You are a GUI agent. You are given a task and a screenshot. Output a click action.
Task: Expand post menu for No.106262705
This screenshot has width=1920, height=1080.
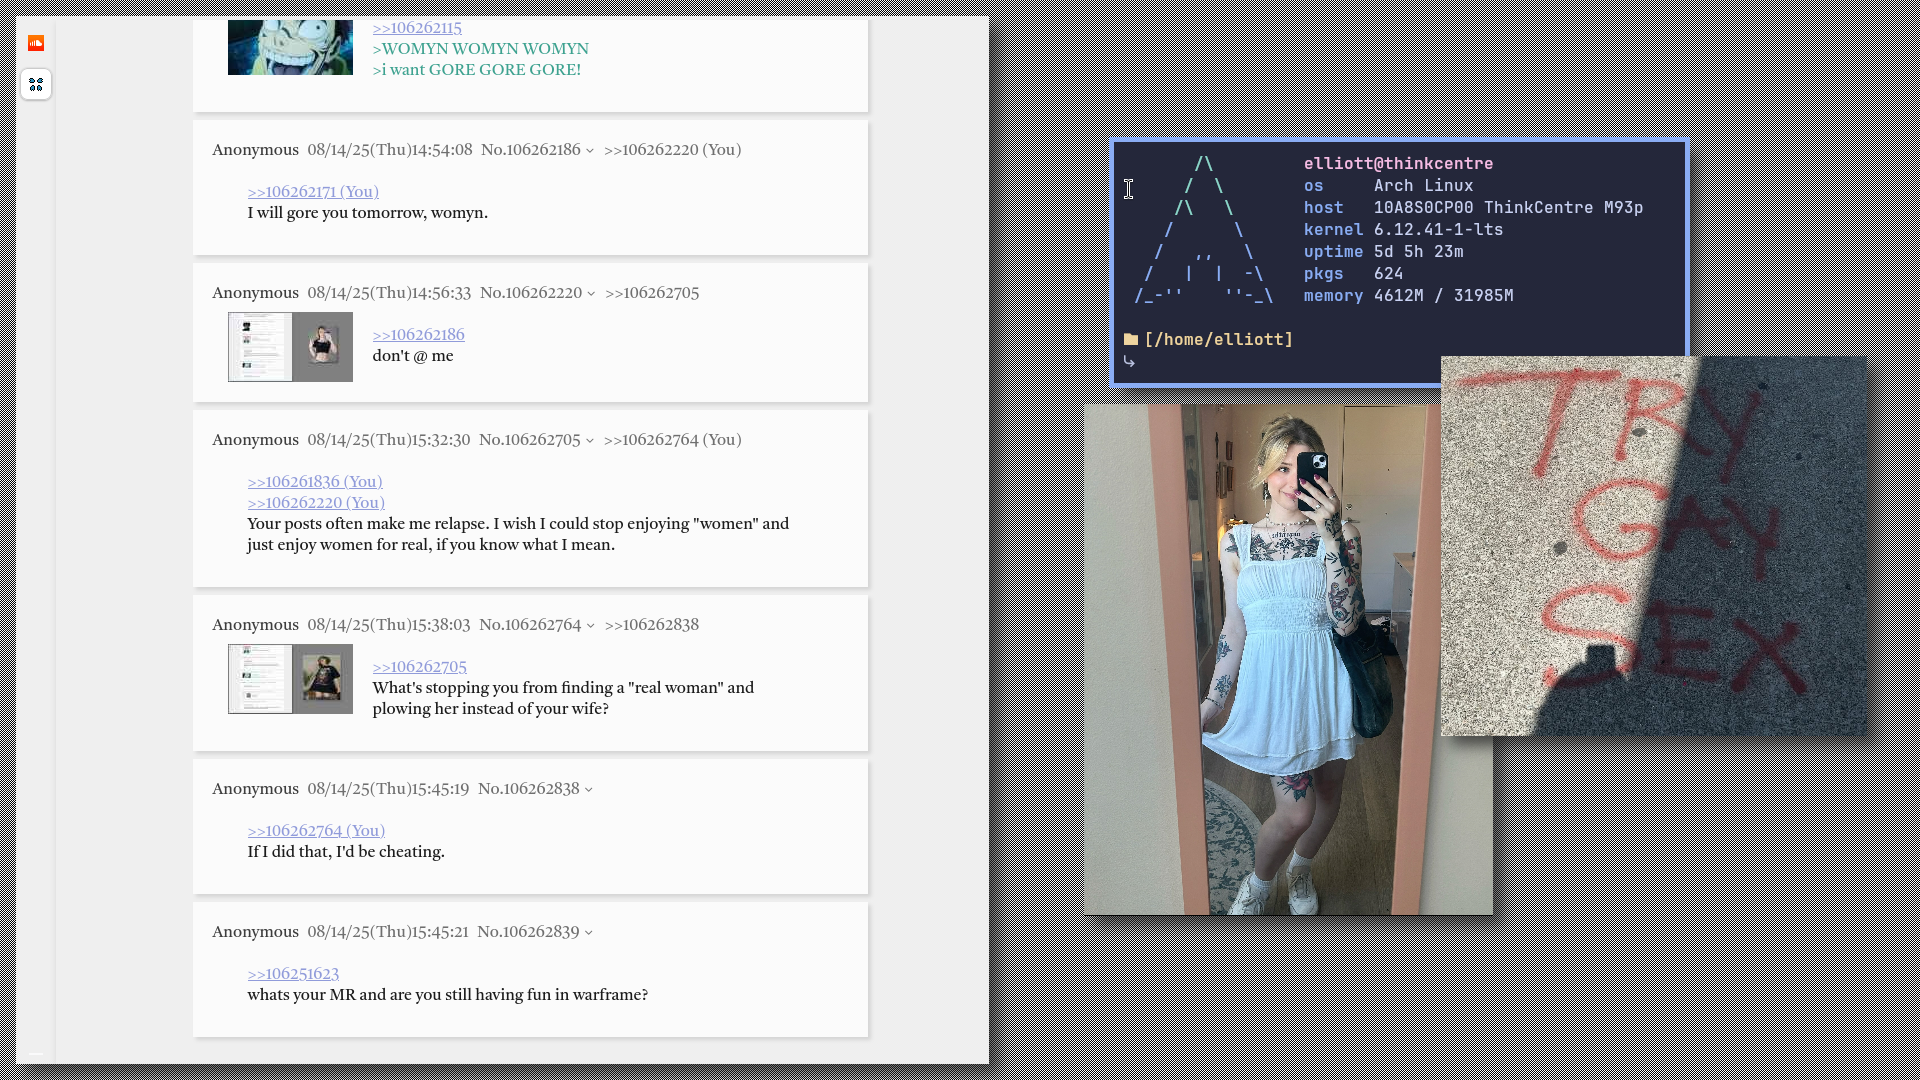[x=590, y=441]
